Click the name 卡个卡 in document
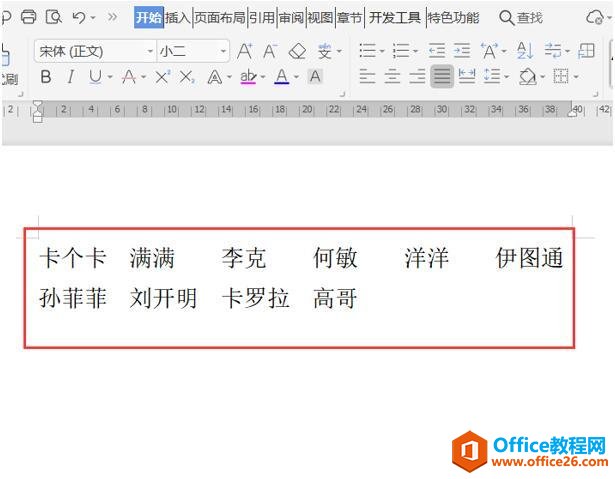 73,258
